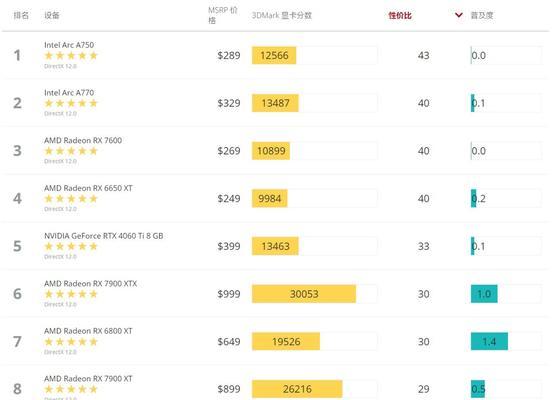Click the sort chevron next to 性价比

coord(458,15)
